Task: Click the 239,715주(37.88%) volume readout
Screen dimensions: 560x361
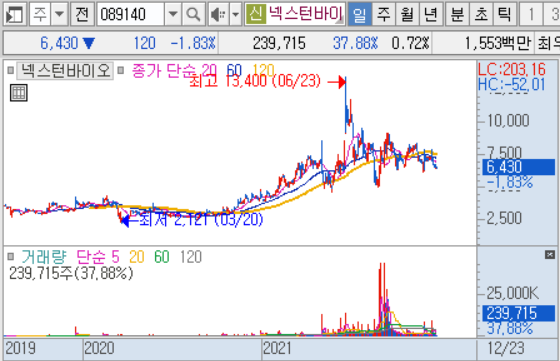Action: (x=71, y=274)
